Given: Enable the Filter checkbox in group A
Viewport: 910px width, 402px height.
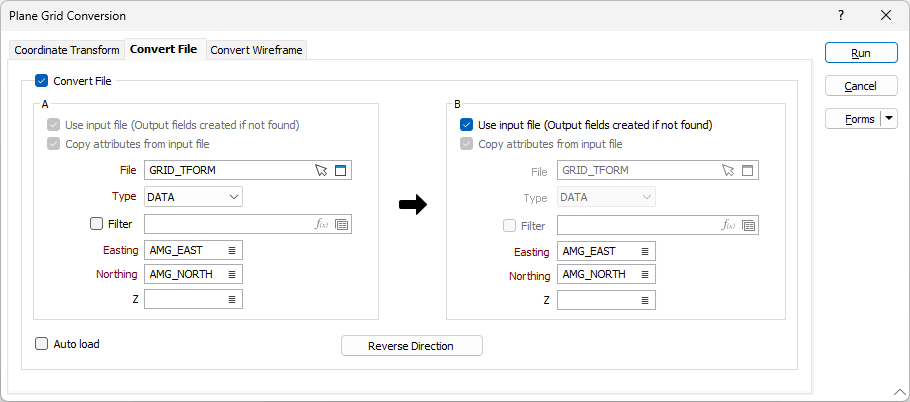Looking at the screenshot, I should pyautogui.click(x=96, y=223).
